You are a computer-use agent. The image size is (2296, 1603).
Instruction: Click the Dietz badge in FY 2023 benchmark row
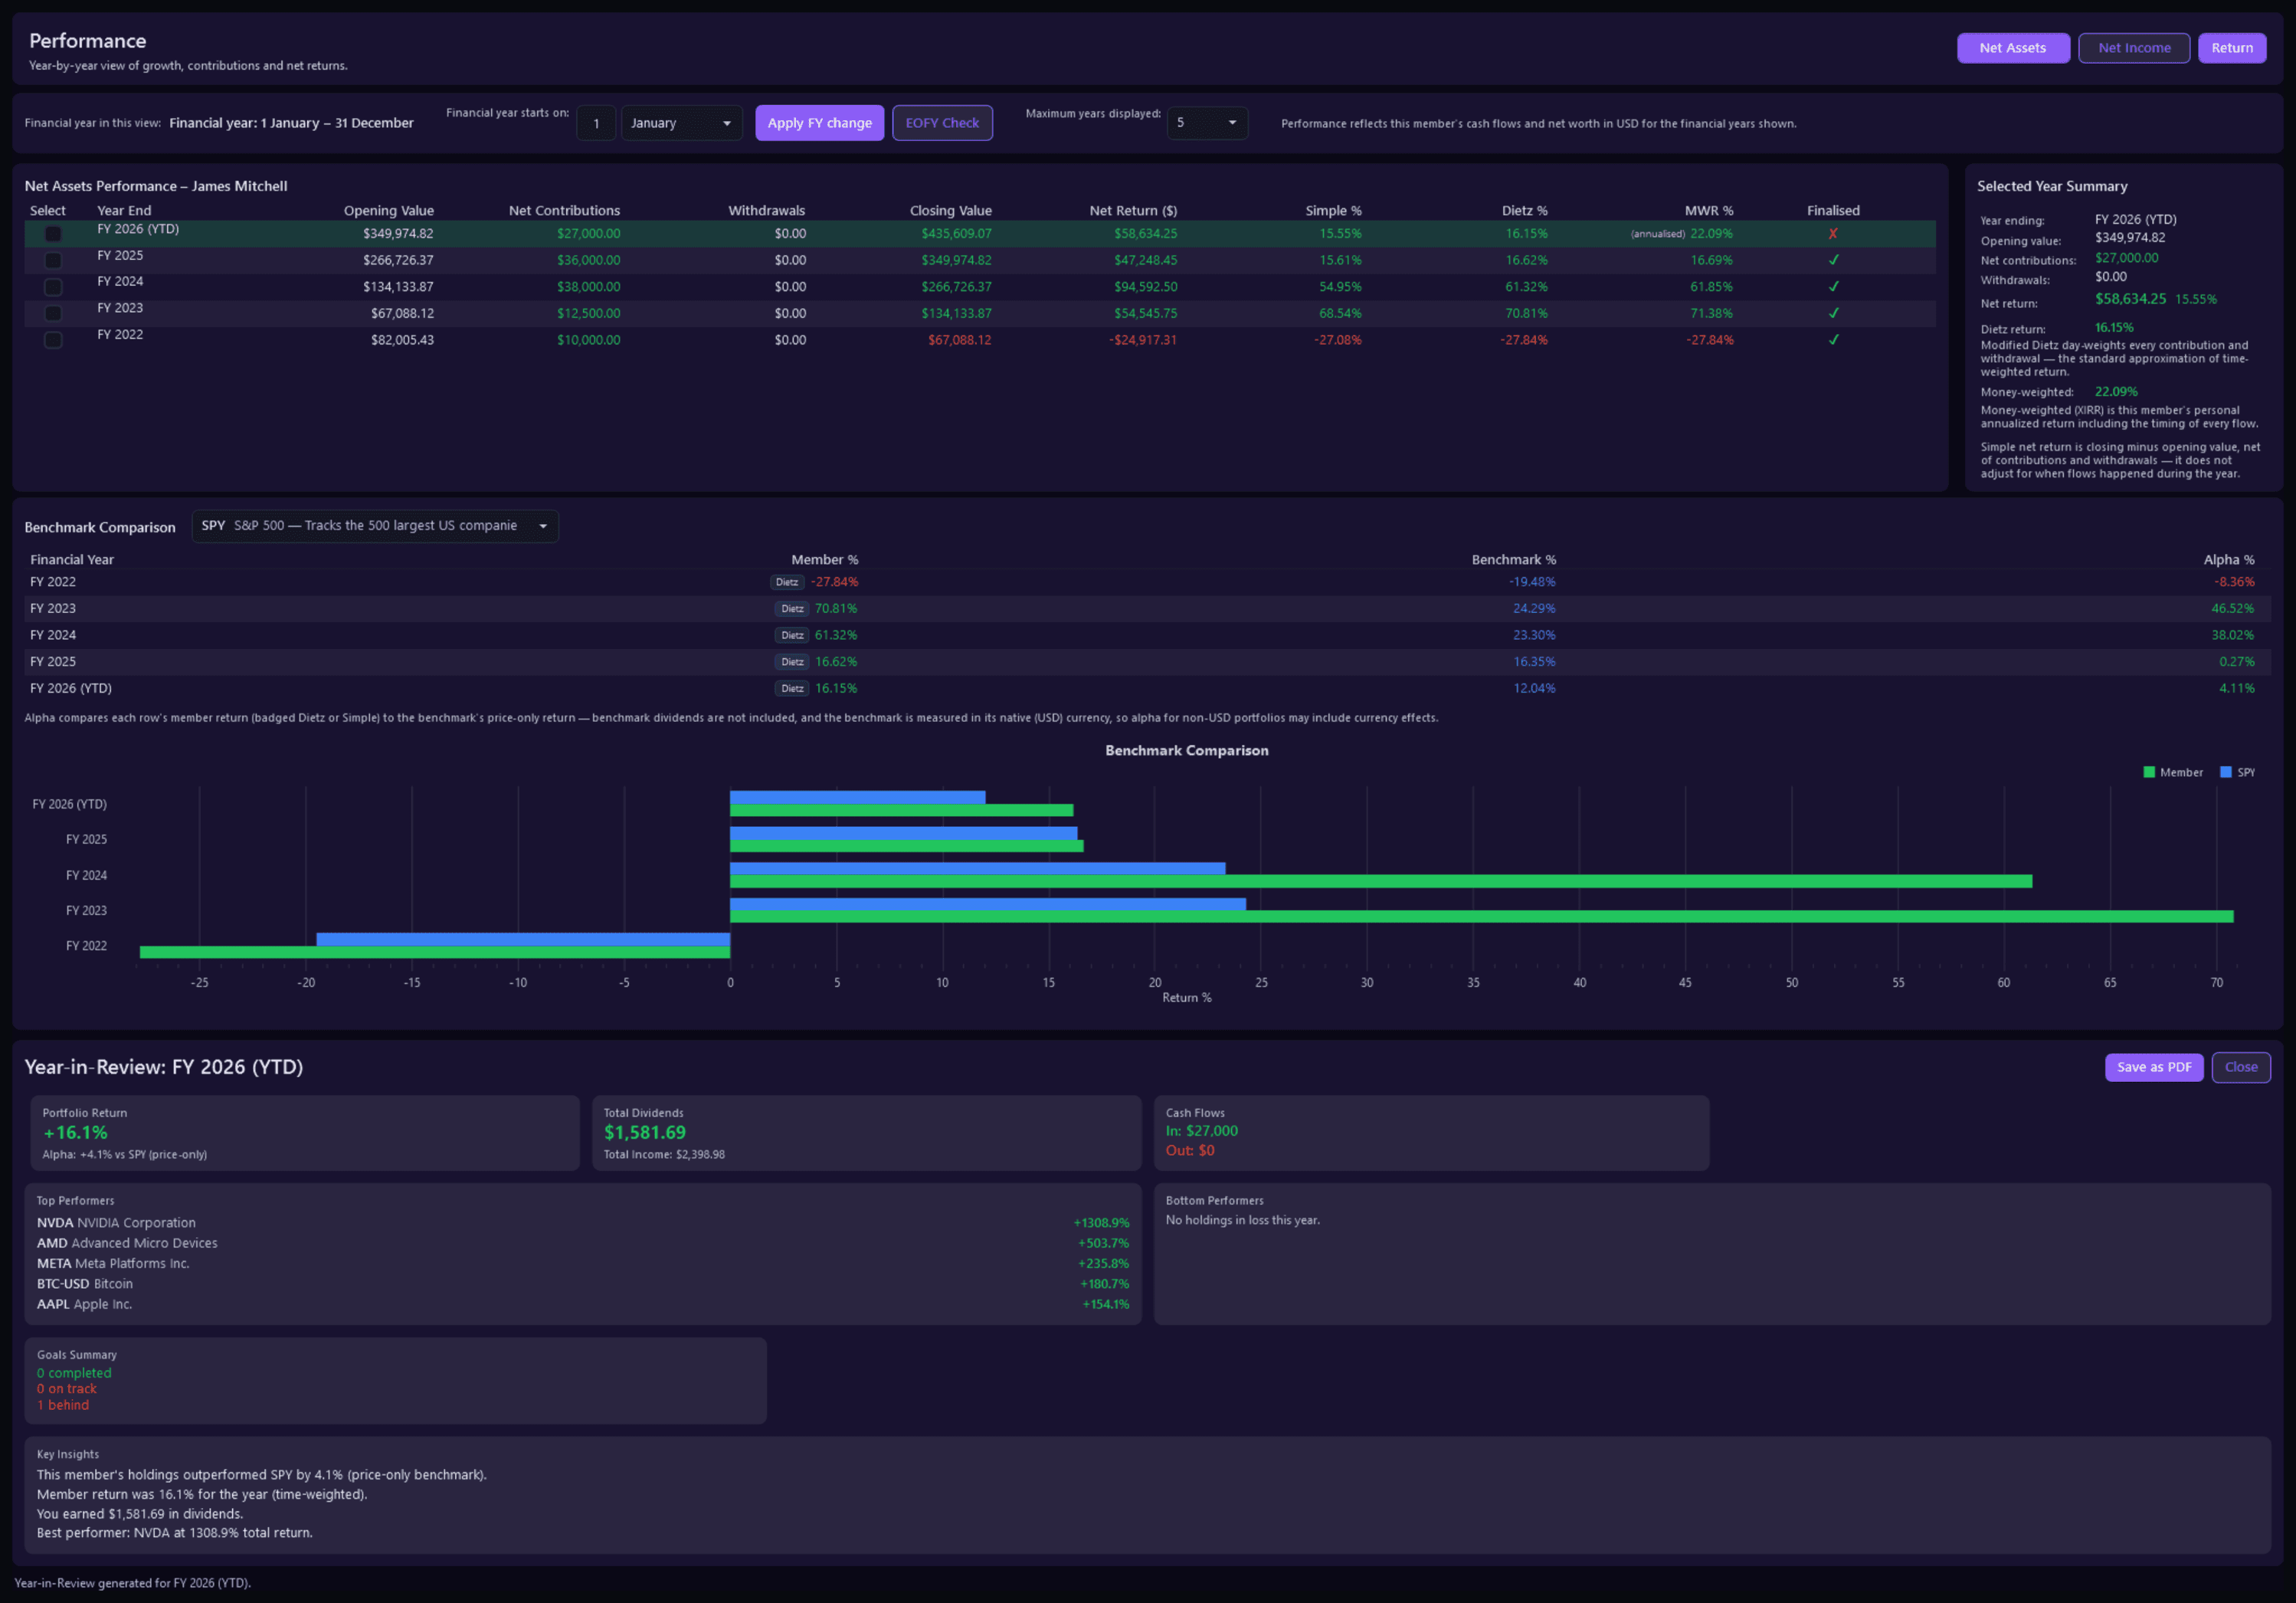792,608
